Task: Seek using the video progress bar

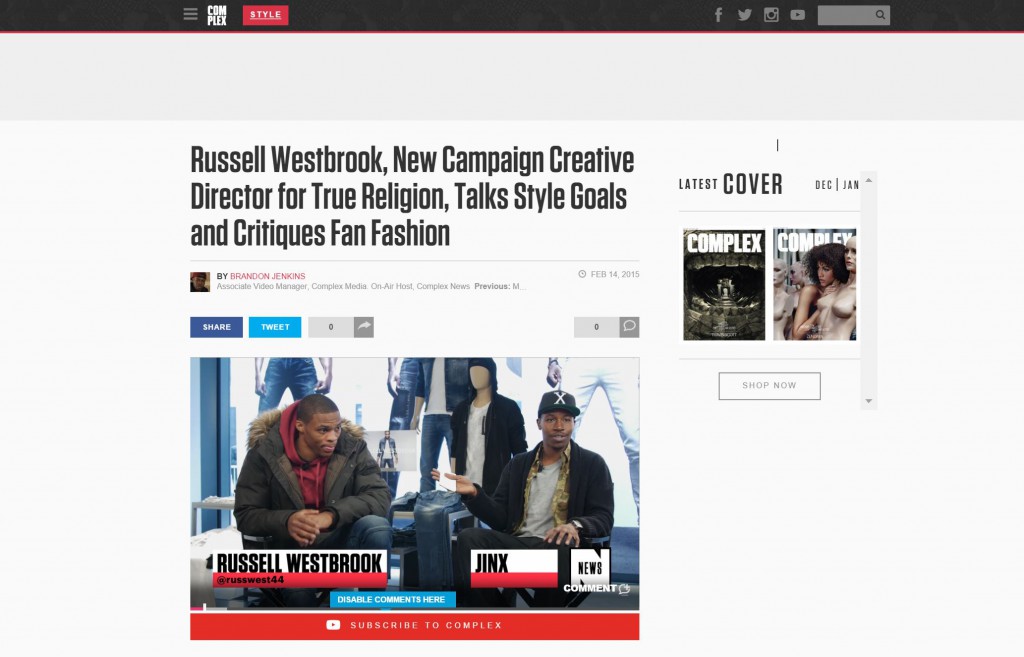Action: click(415, 609)
